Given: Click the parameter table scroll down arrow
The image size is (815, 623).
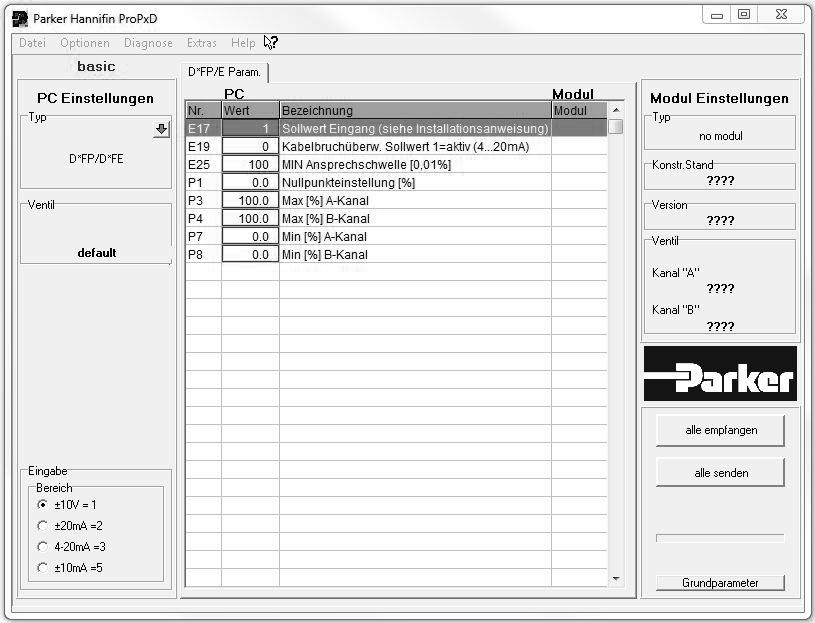Looking at the screenshot, I should click(616, 579).
